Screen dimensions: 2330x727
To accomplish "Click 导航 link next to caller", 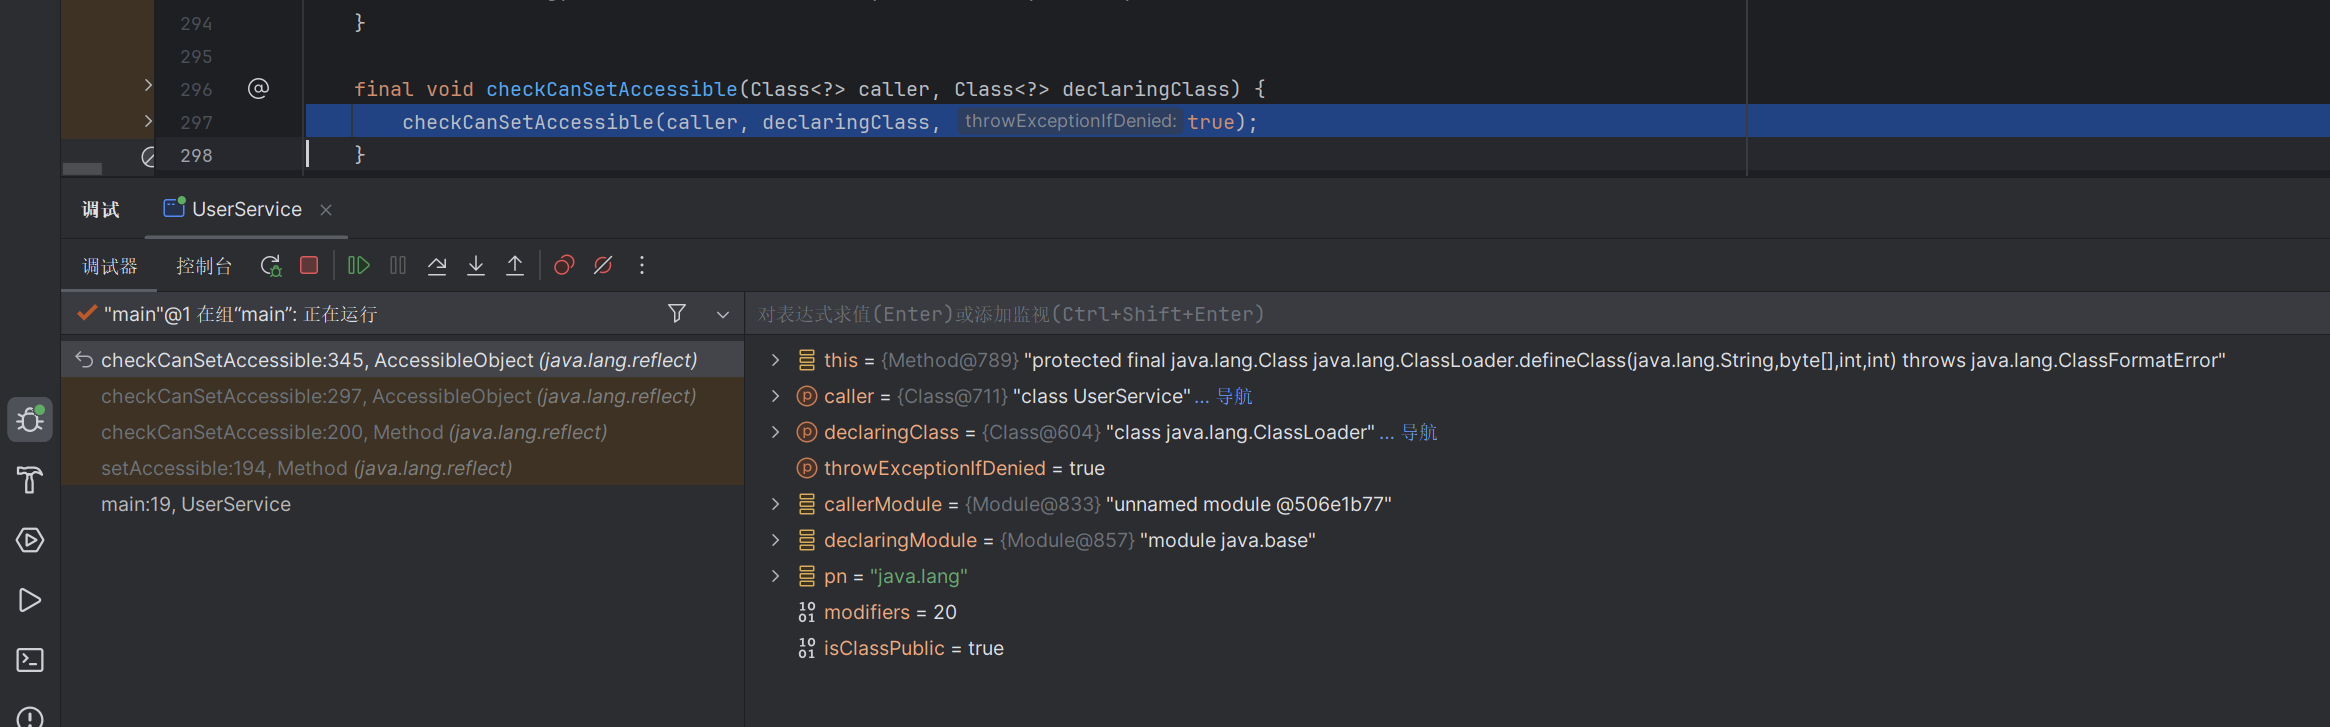I will (1234, 396).
